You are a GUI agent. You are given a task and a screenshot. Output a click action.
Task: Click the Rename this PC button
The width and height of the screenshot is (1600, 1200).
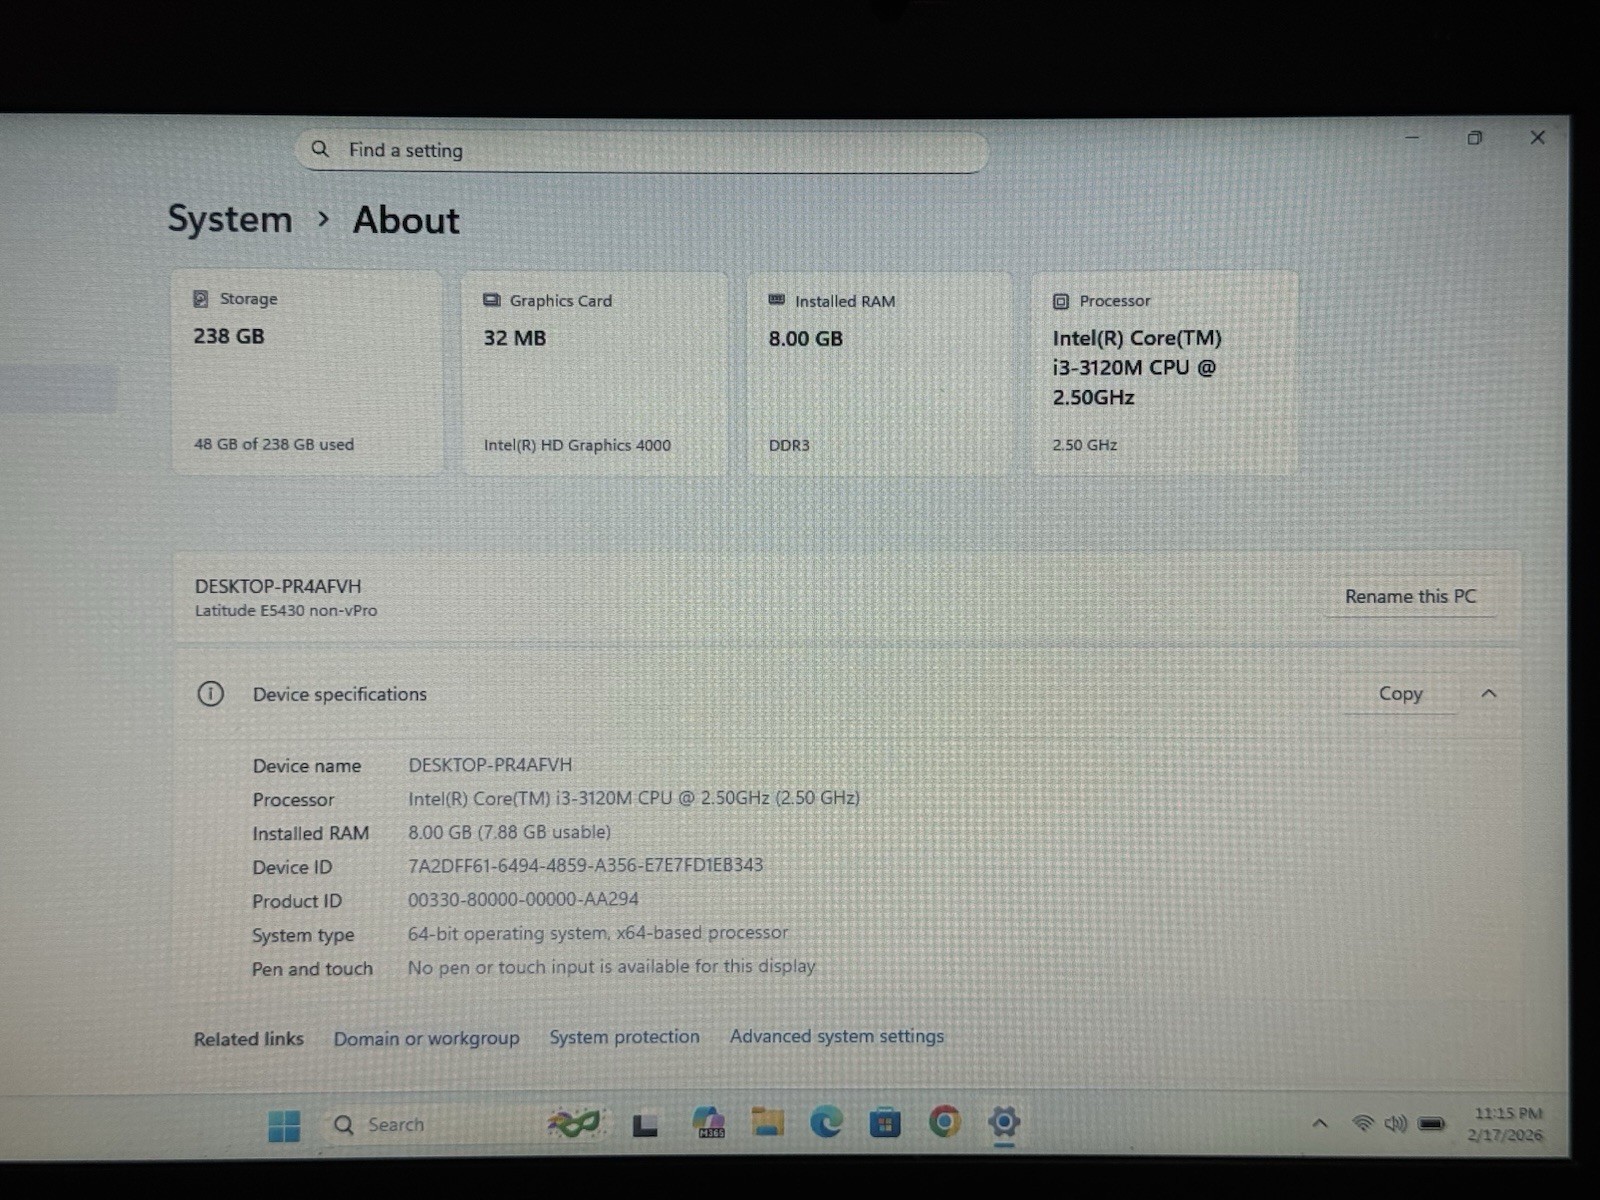coord(1410,596)
